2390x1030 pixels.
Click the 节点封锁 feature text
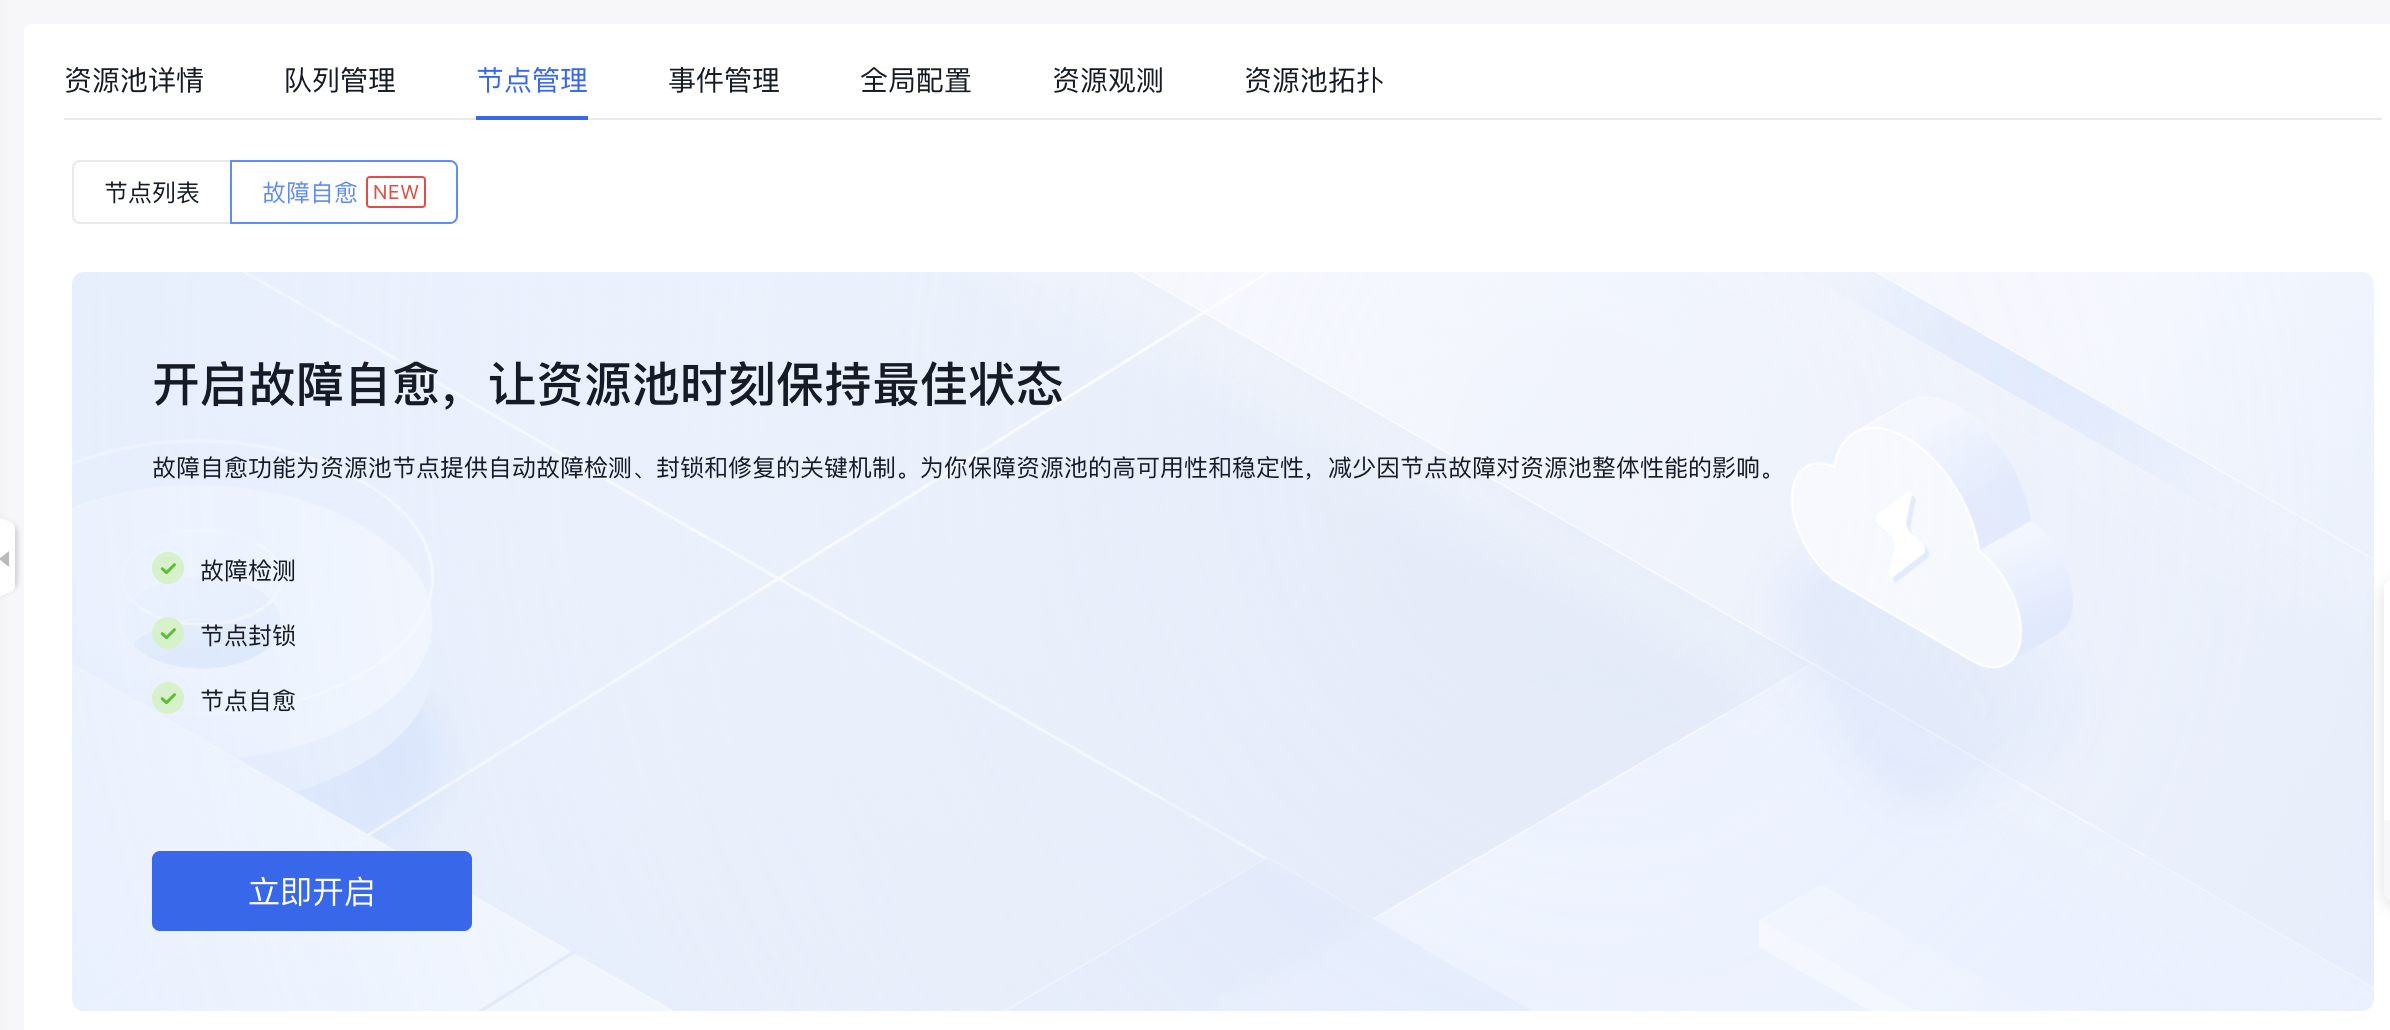click(248, 635)
